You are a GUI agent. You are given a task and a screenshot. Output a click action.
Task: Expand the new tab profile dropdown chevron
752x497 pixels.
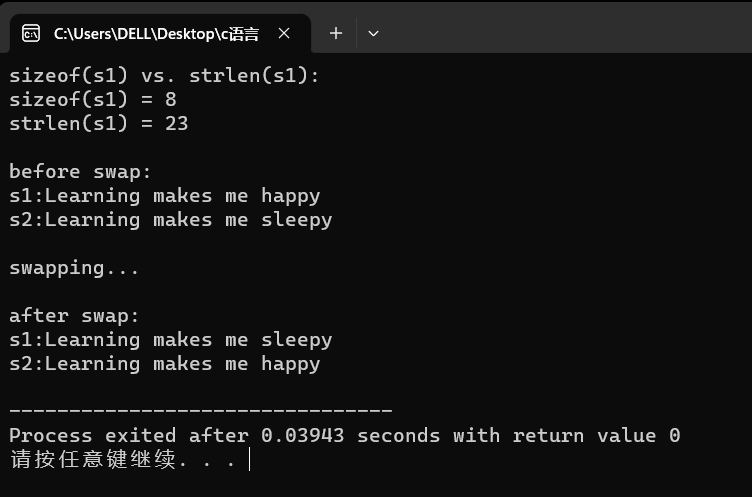click(373, 33)
